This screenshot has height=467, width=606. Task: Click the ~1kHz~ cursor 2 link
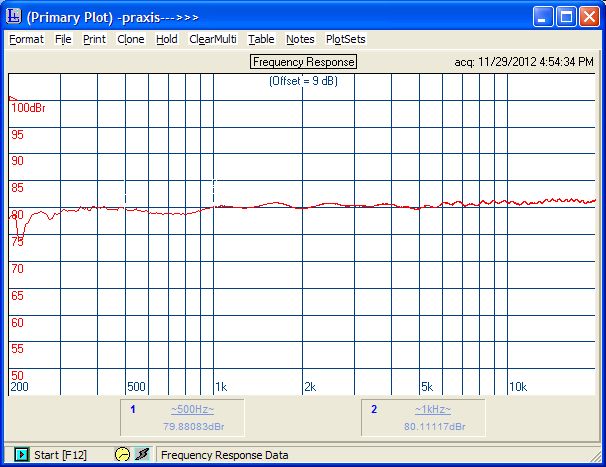(435, 410)
